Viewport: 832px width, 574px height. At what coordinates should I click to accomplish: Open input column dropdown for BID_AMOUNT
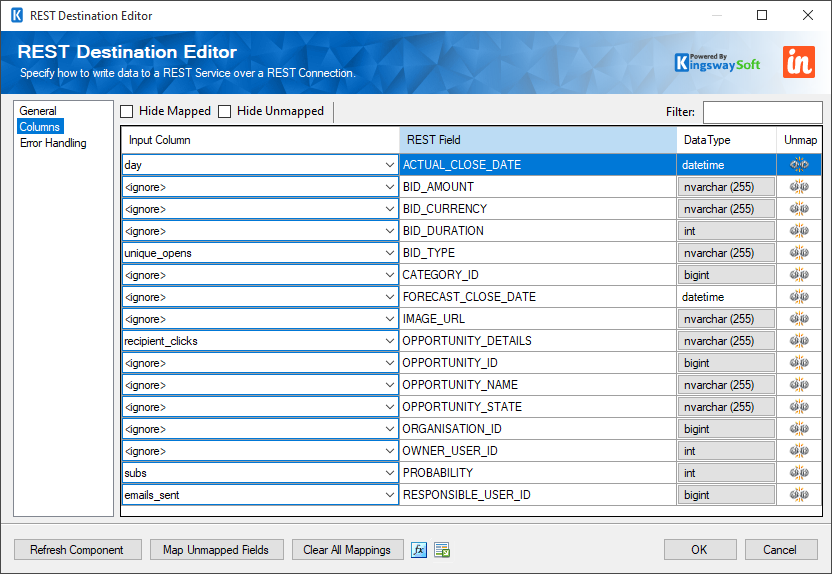(389, 187)
